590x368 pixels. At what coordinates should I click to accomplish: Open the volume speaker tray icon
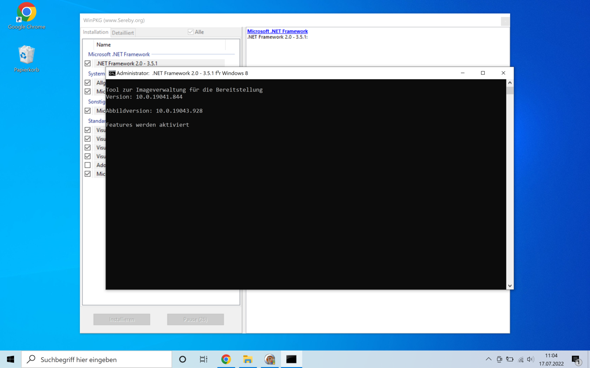531,359
